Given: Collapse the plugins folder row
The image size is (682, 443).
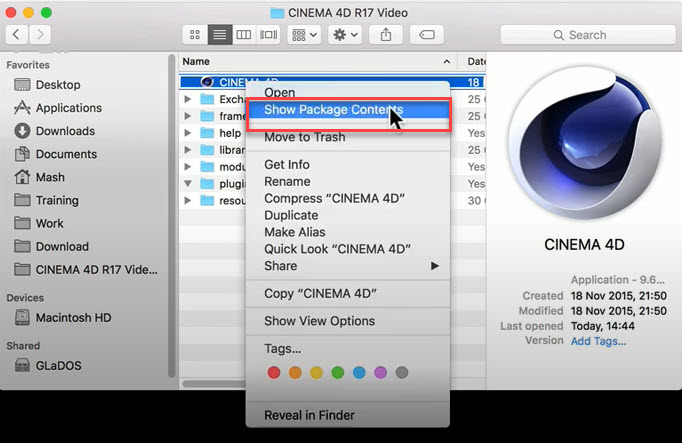Looking at the screenshot, I should tap(188, 184).
